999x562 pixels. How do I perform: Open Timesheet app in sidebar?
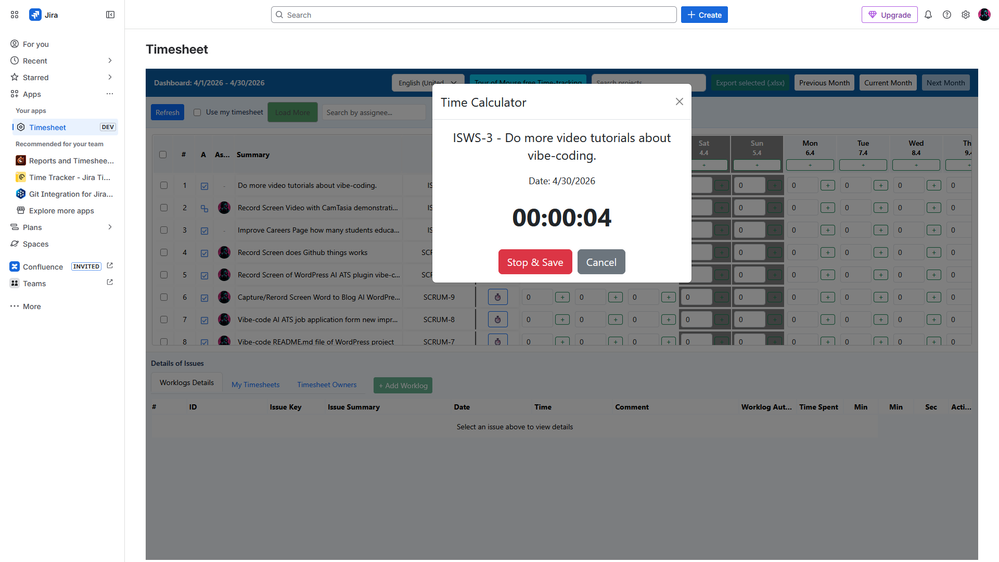tap(64, 127)
